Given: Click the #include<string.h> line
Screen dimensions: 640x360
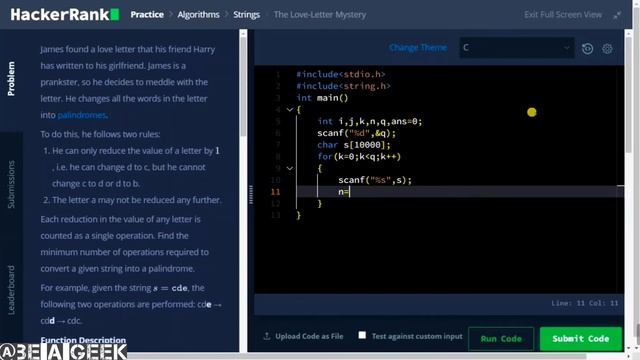Looking at the screenshot, I should 343,86.
